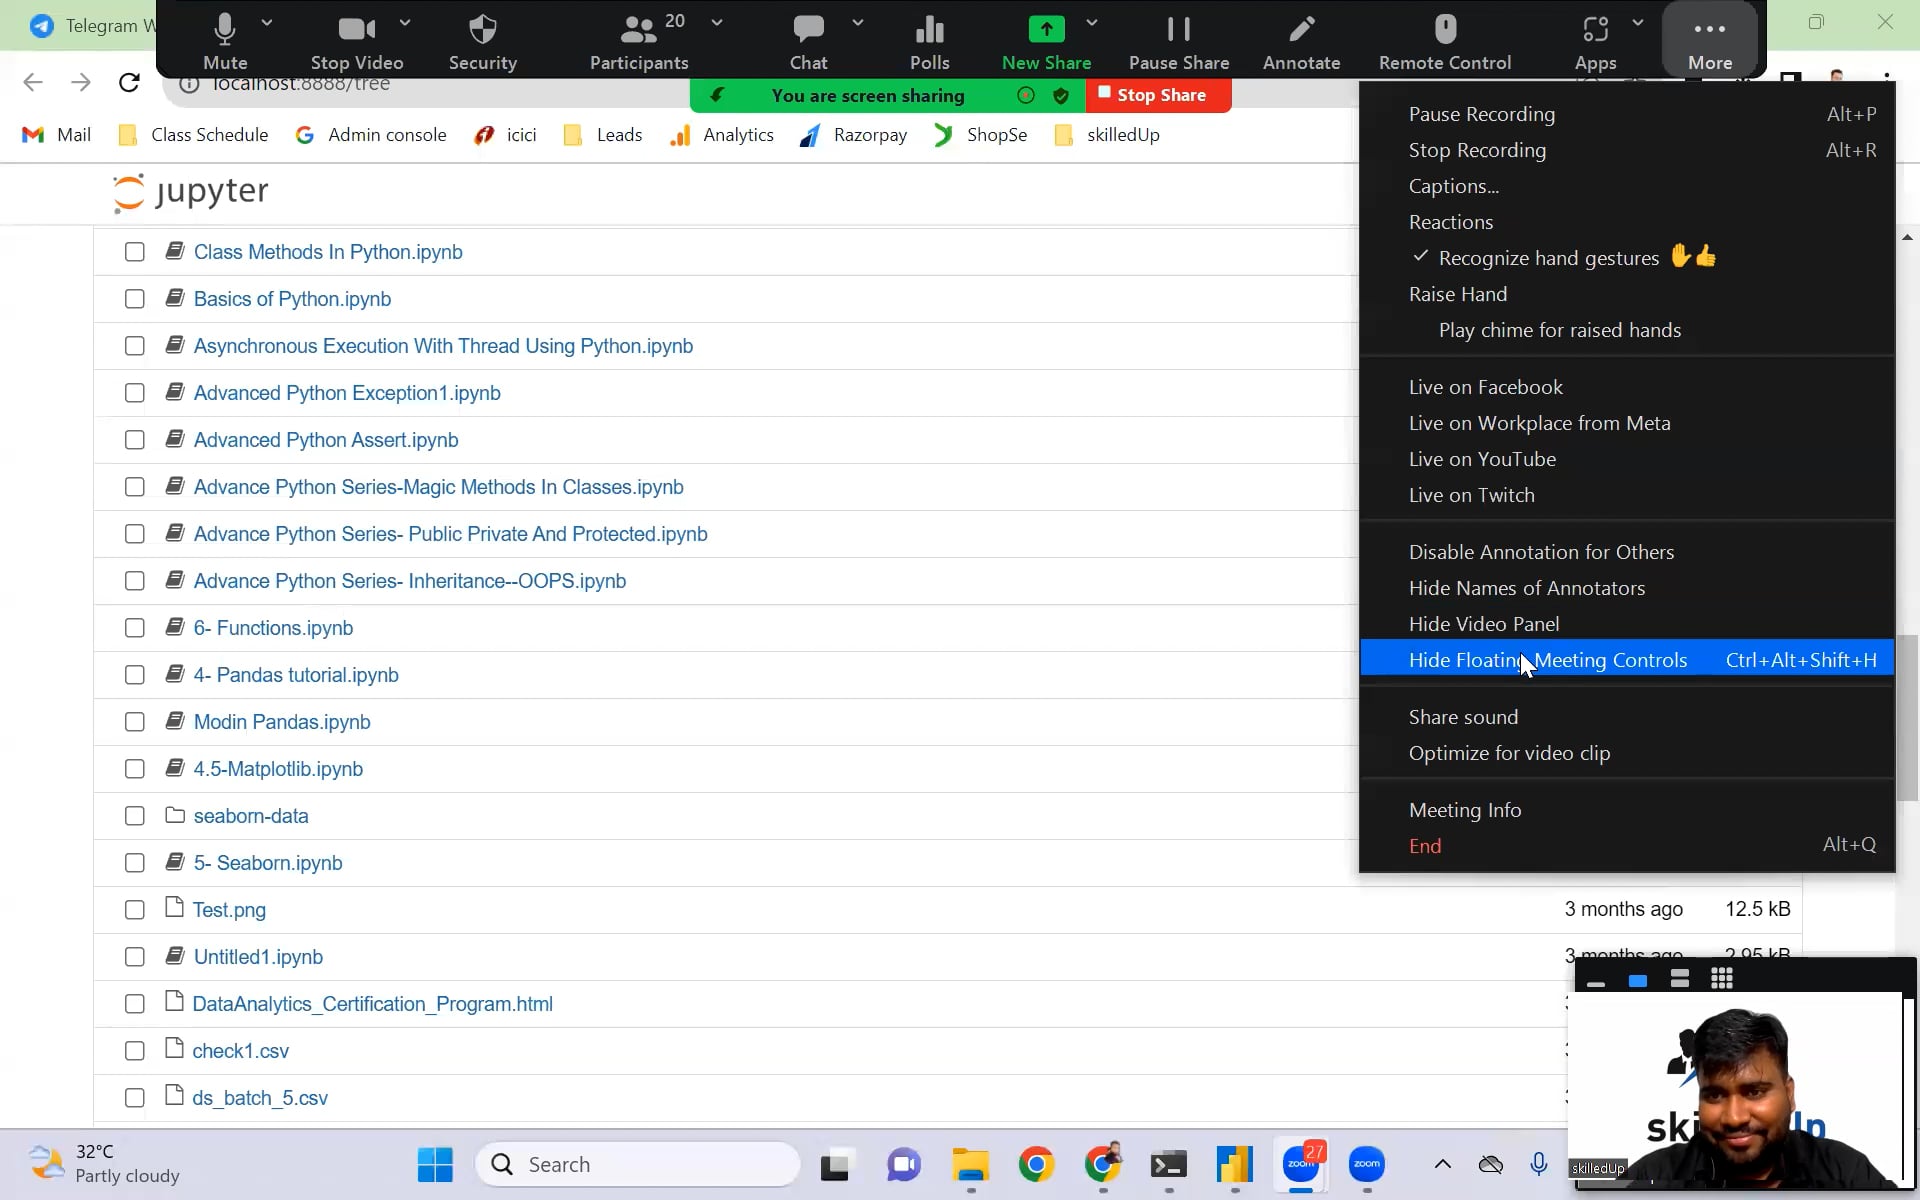Tick the checkbox next to 6- Functions.ipynb
The height and width of the screenshot is (1200, 1920).
(134, 628)
